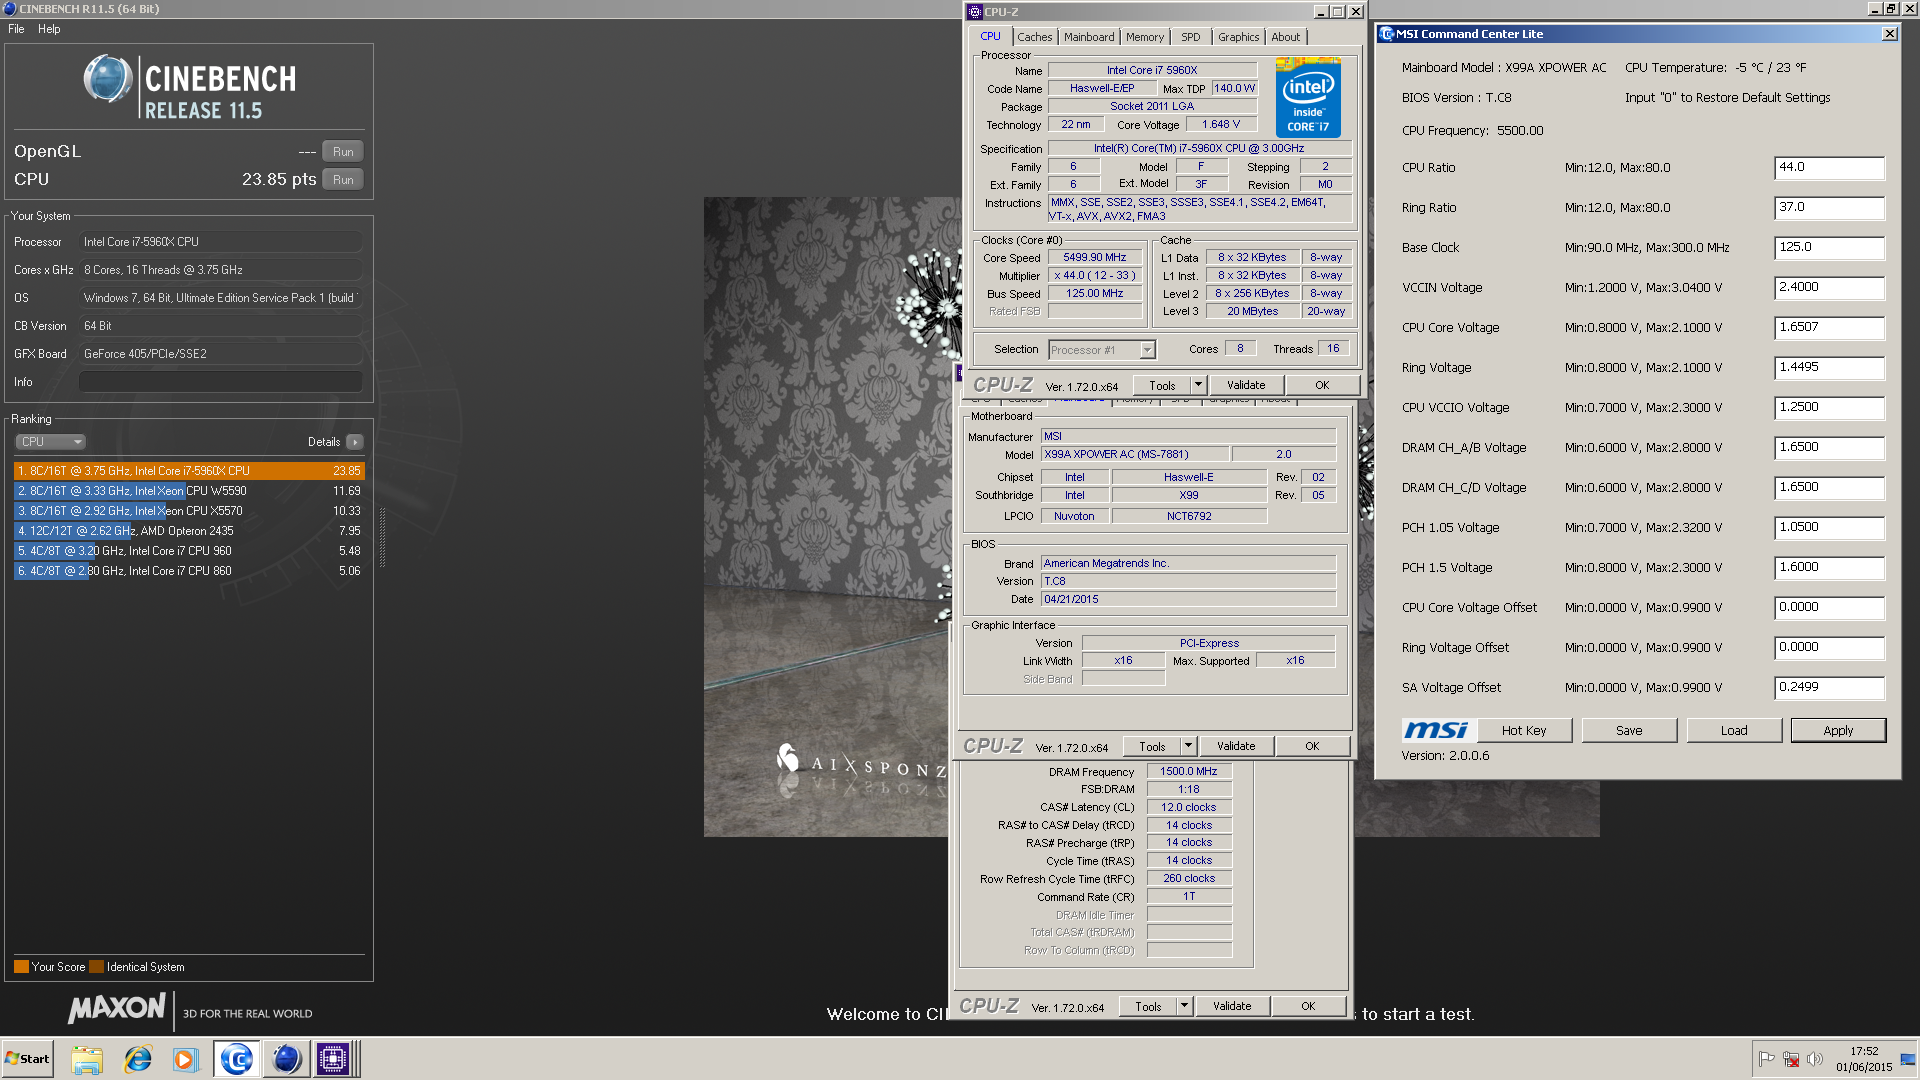Expand Tools arrow in CPU-Z Mainboard window
1920x1080 pixels.
point(1188,746)
